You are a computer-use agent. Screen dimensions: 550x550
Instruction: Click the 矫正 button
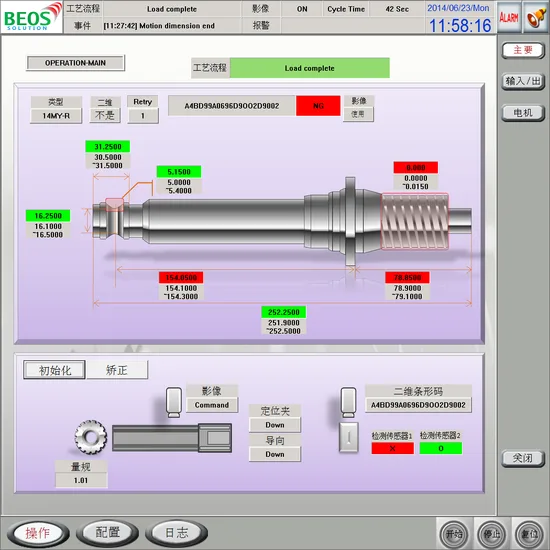click(117, 370)
